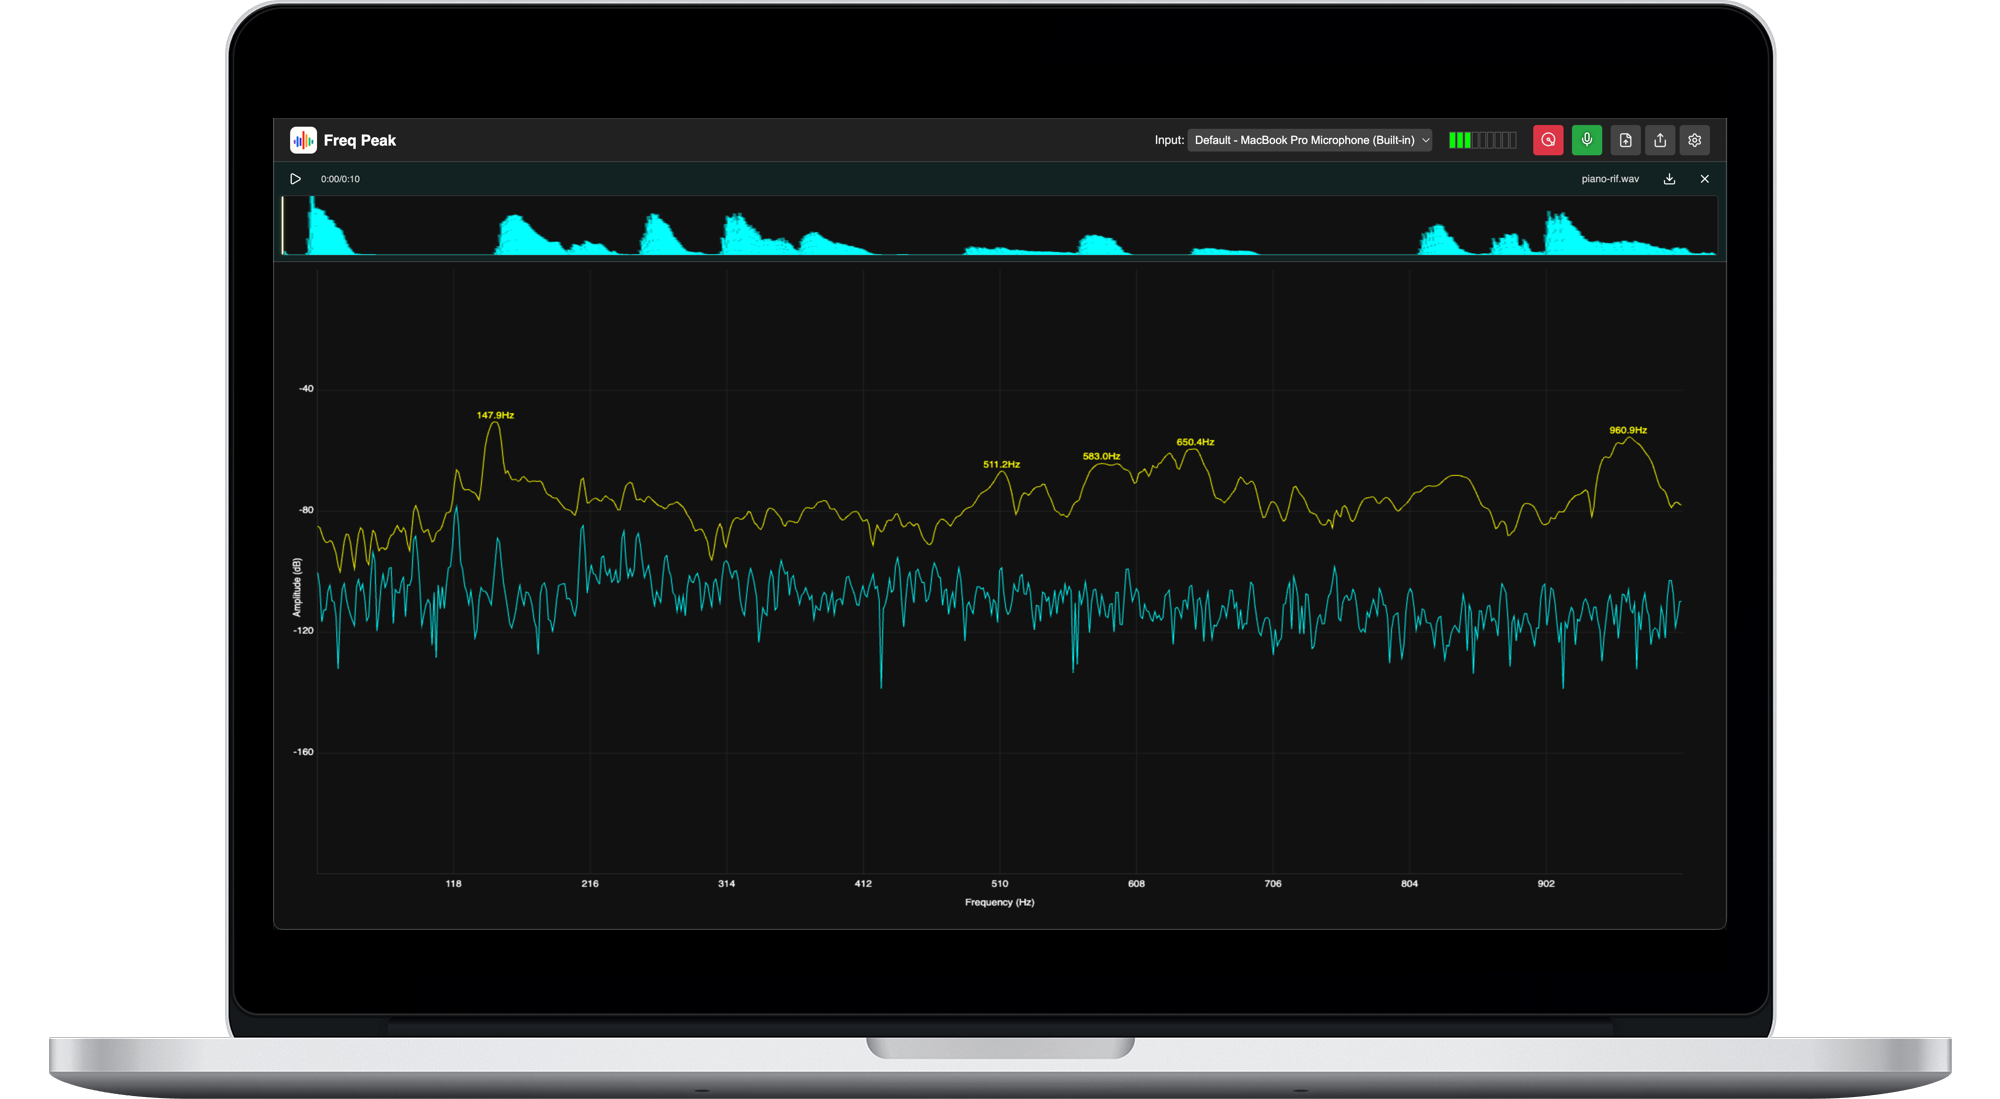Close the piano-rif.wav audio player
This screenshot has width=2000, height=1099.
(1705, 179)
